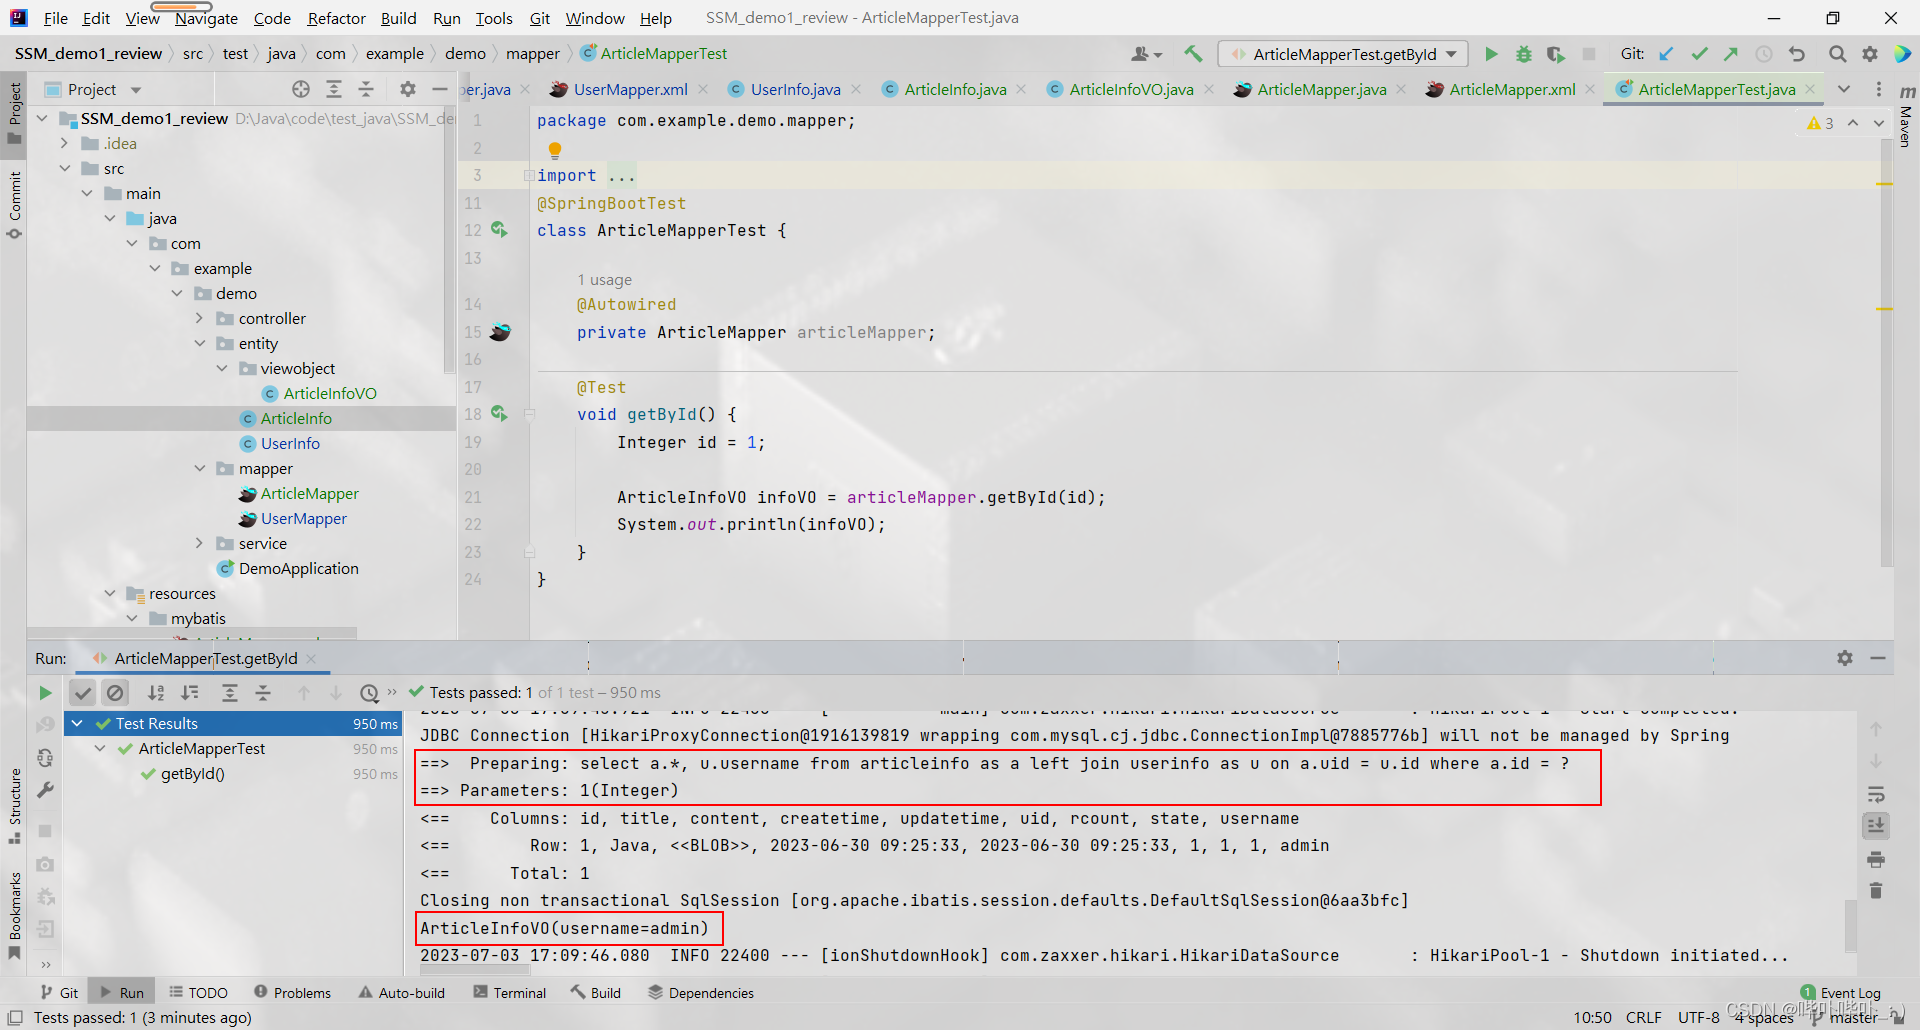Expand all test results icon

(x=230, y=693)
